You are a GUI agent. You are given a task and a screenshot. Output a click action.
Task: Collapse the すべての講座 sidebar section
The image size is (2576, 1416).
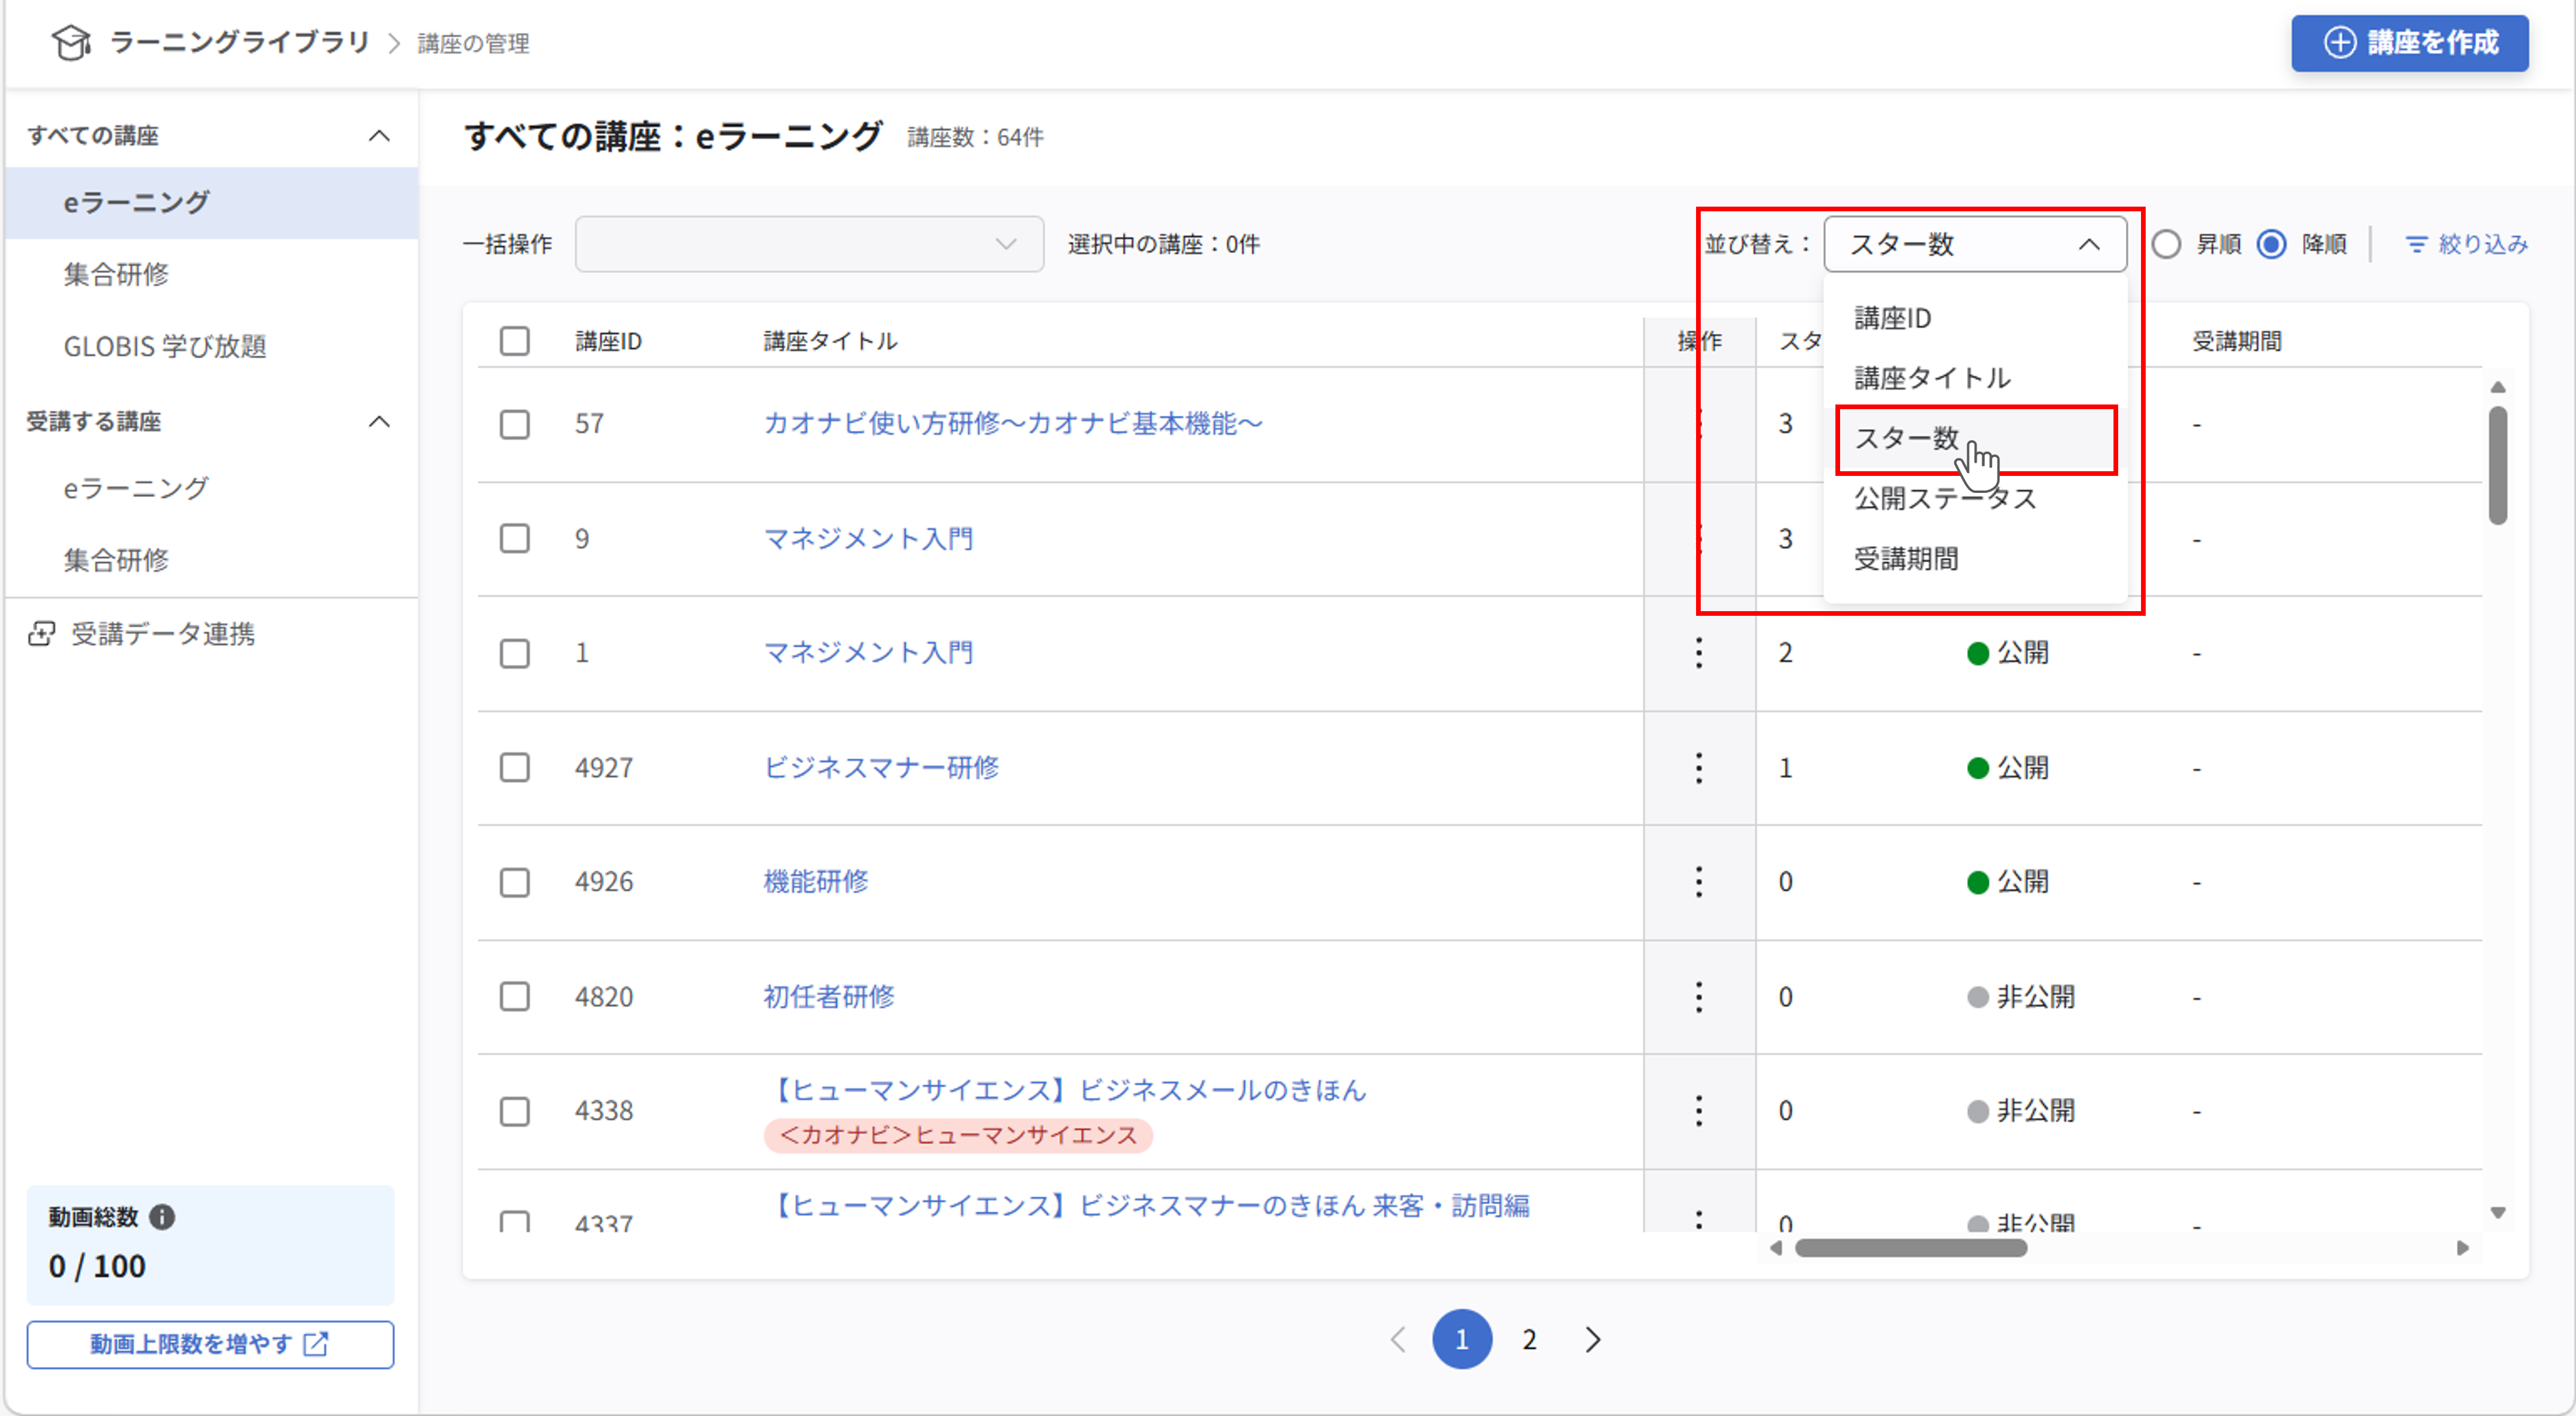click(379, 135)
